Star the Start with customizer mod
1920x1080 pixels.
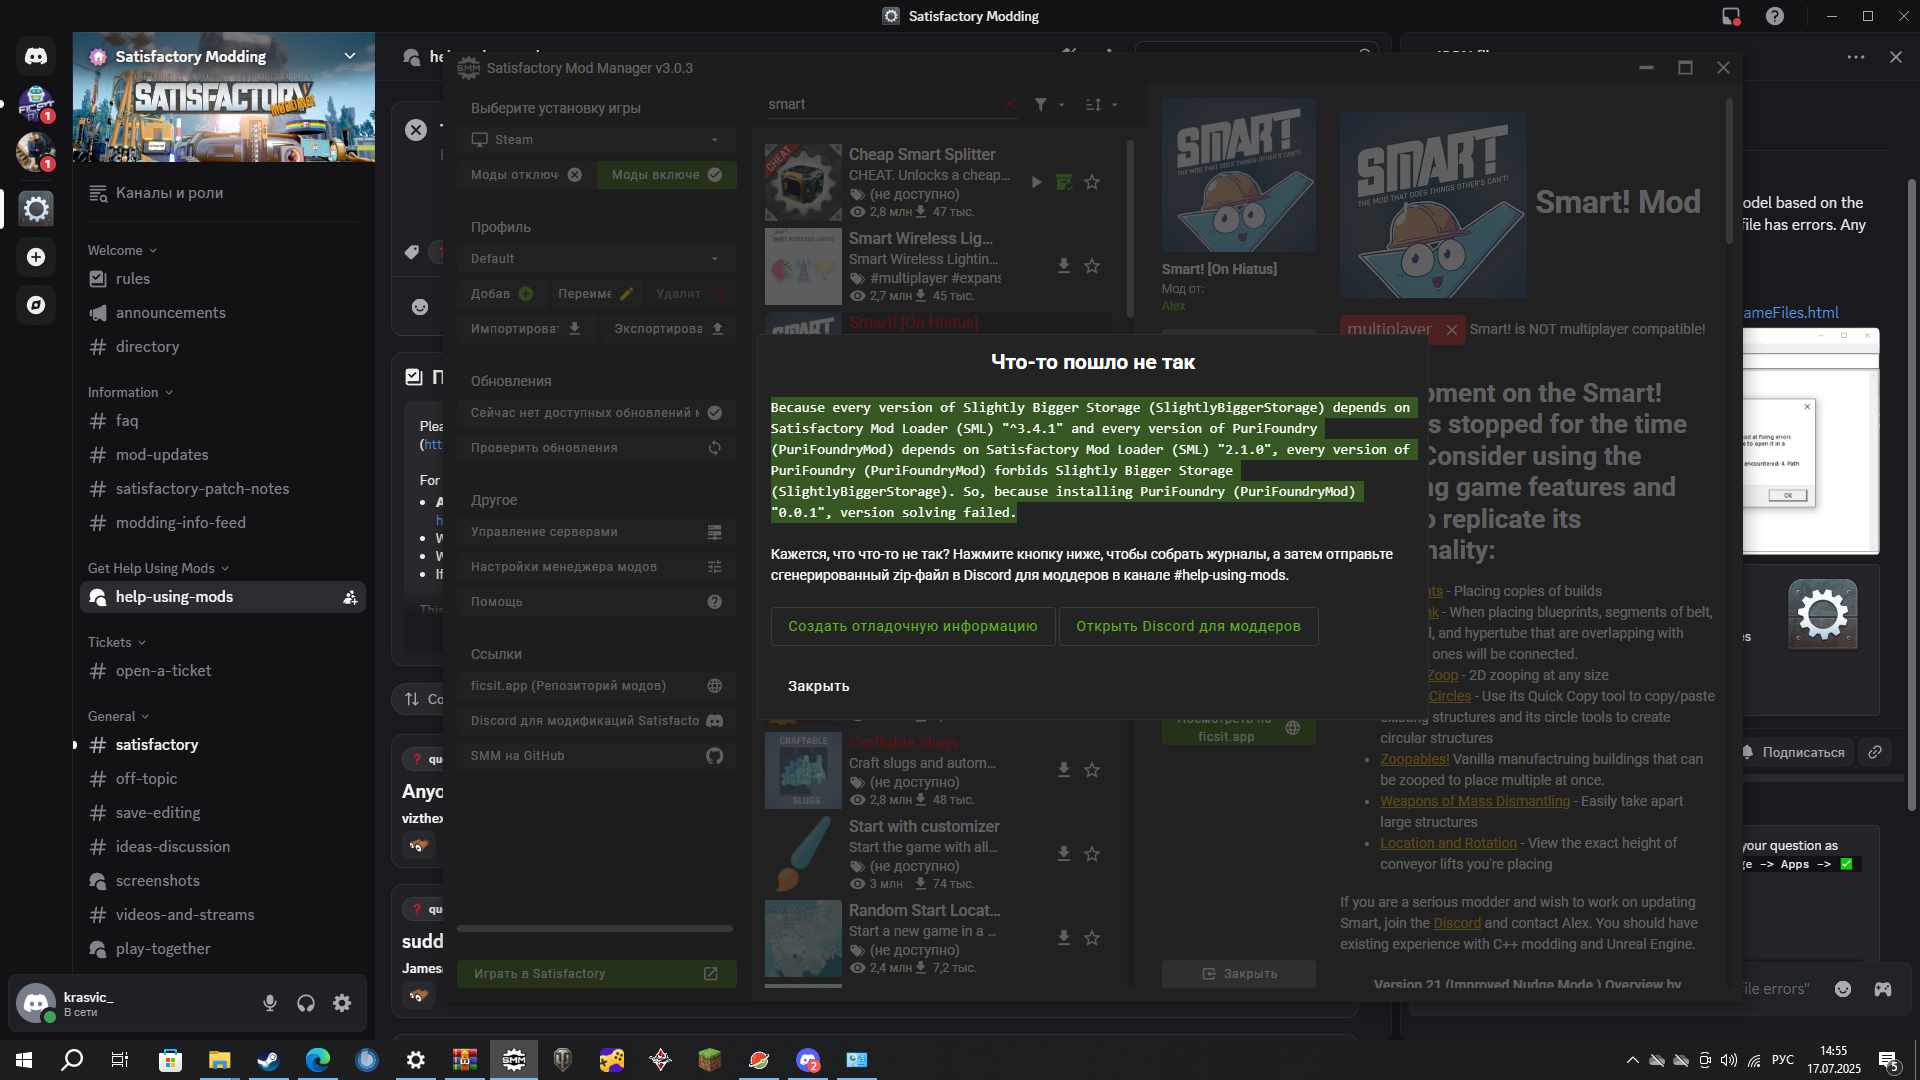1092,854
